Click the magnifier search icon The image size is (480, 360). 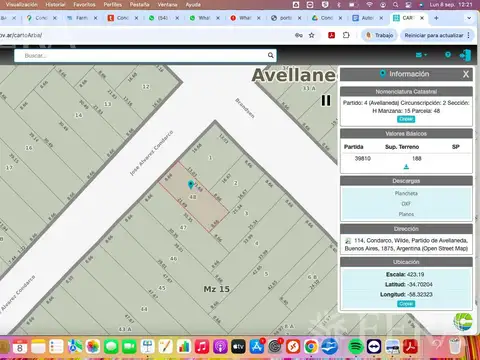271,55
